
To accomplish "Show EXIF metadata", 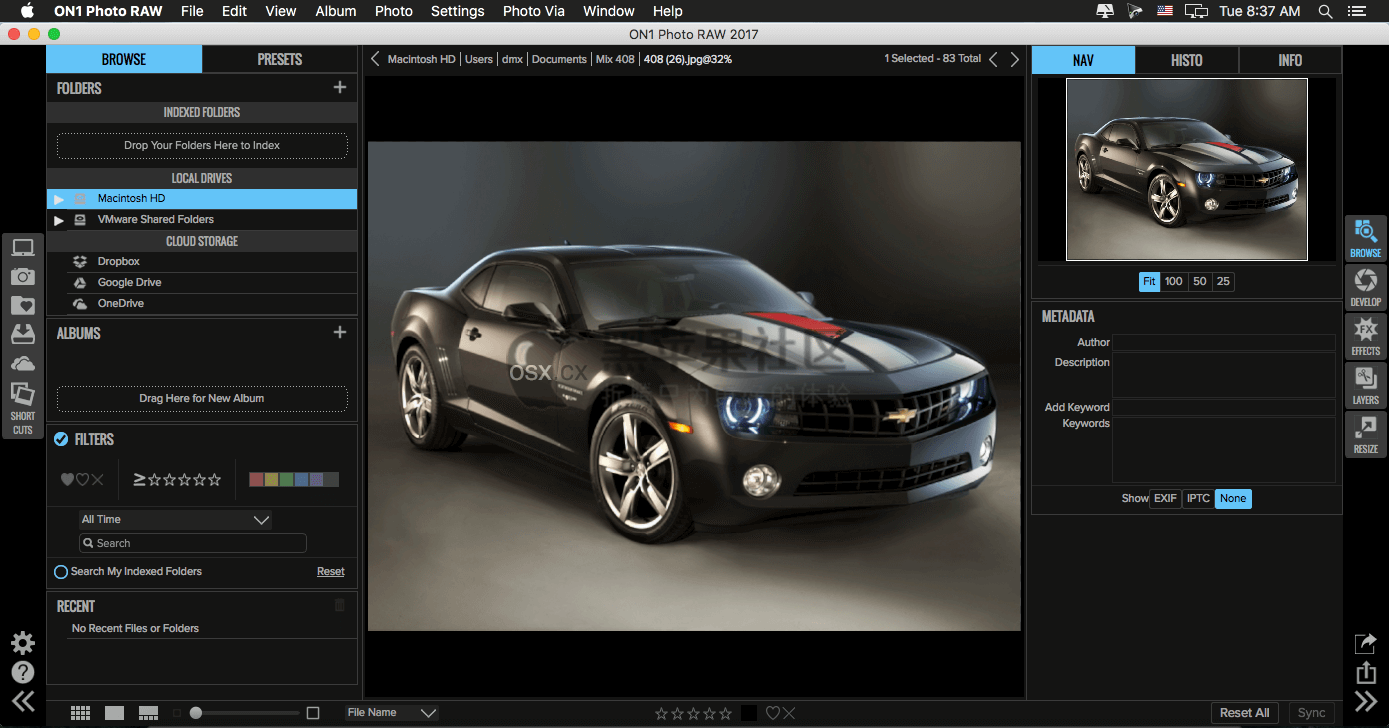I will point(1165,498).
